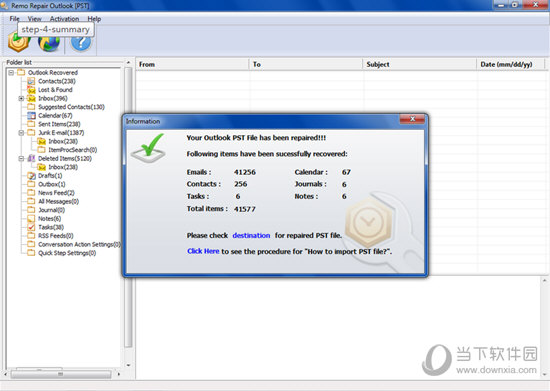Open the Help menu

(x=94, y=19)
